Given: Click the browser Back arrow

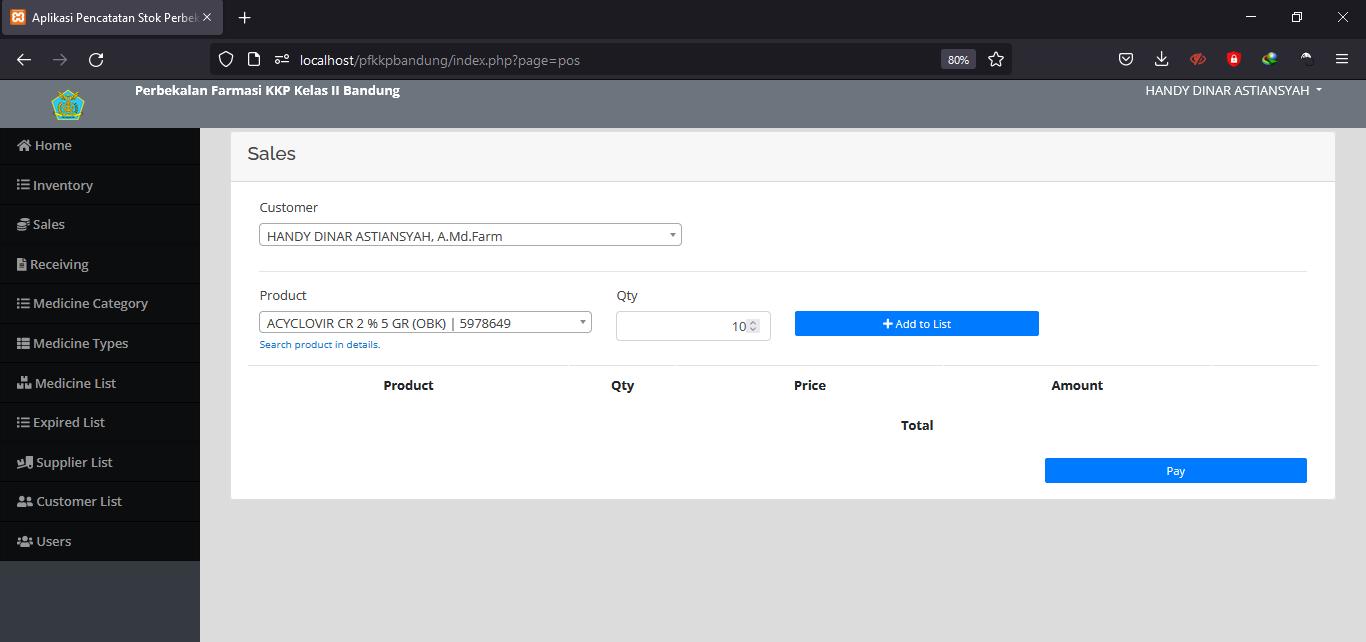Looking at the screenshot, I should (24, 59).
